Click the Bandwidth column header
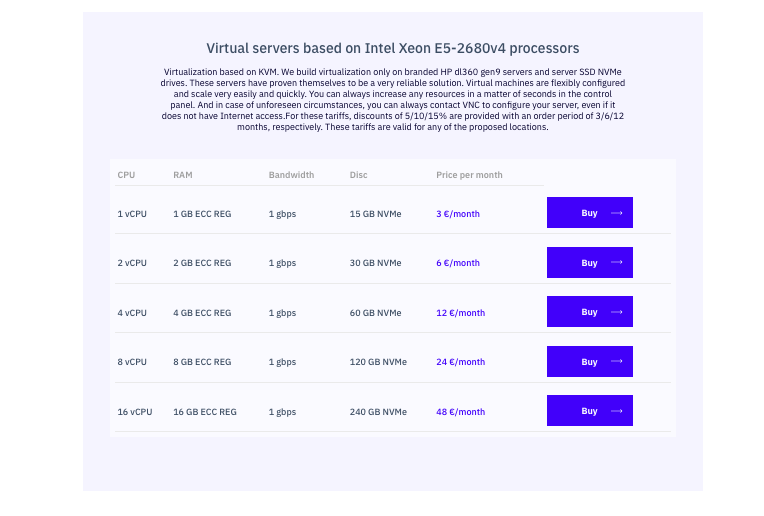 [x=291, y=175]
